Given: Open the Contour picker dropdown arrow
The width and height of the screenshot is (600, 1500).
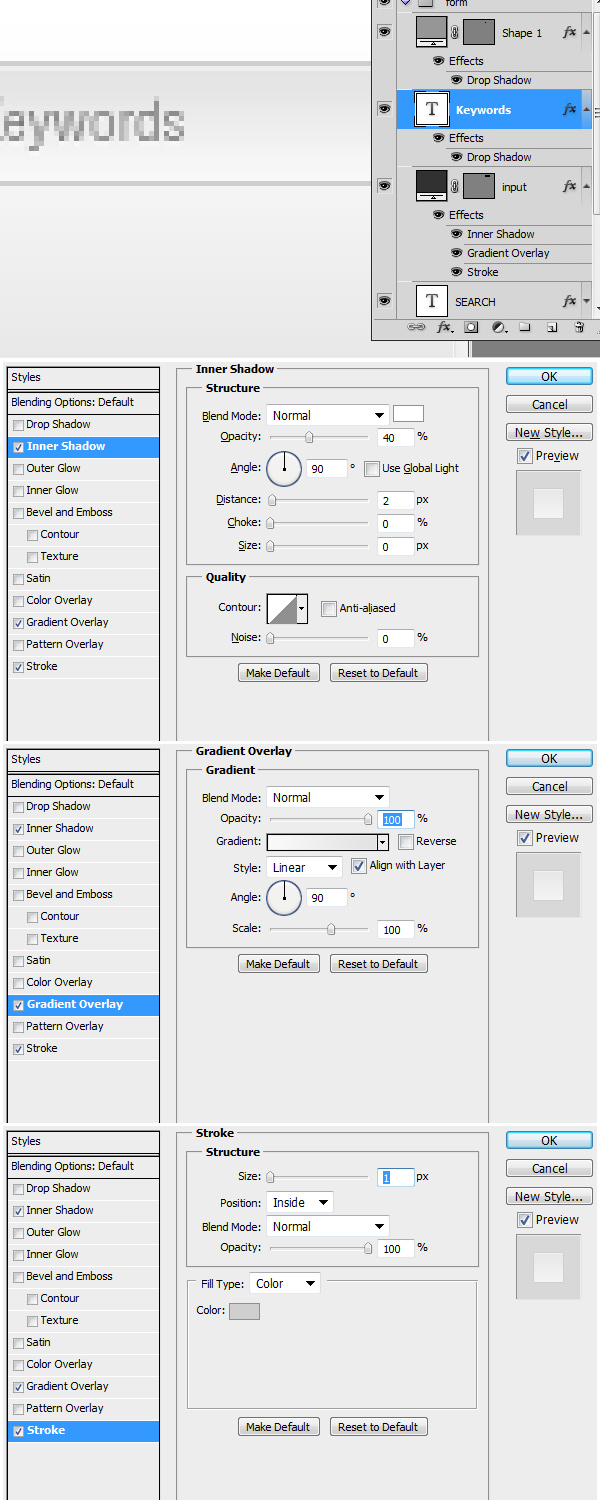Looking at the screenshot, I should (x=302, y=608).
